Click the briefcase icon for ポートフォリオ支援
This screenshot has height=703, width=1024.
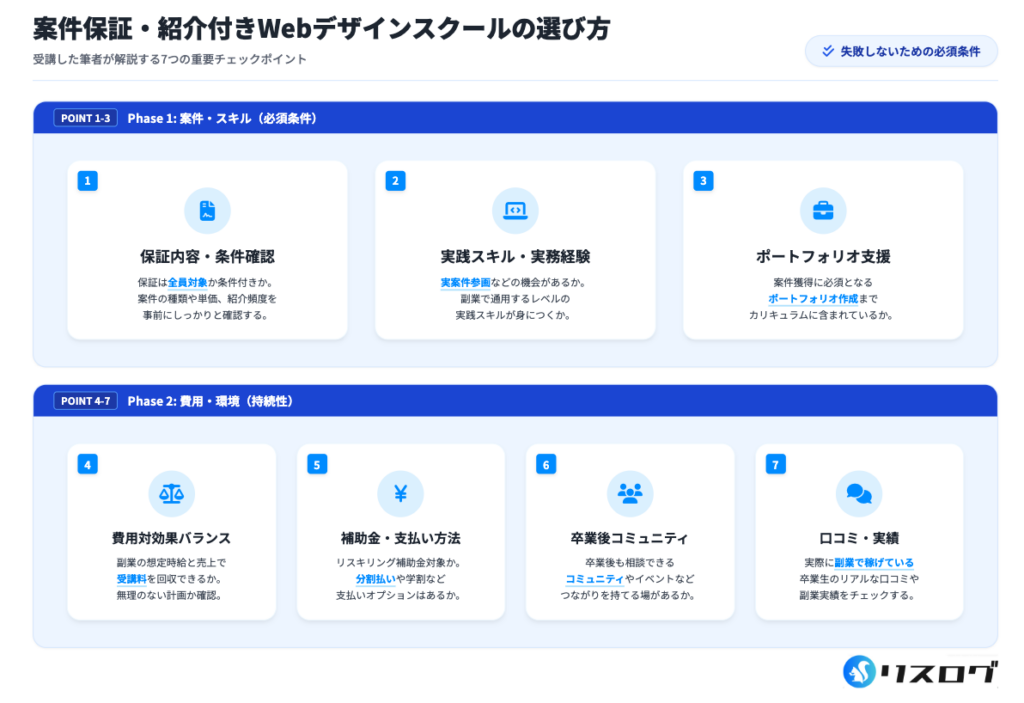[823, 211]
